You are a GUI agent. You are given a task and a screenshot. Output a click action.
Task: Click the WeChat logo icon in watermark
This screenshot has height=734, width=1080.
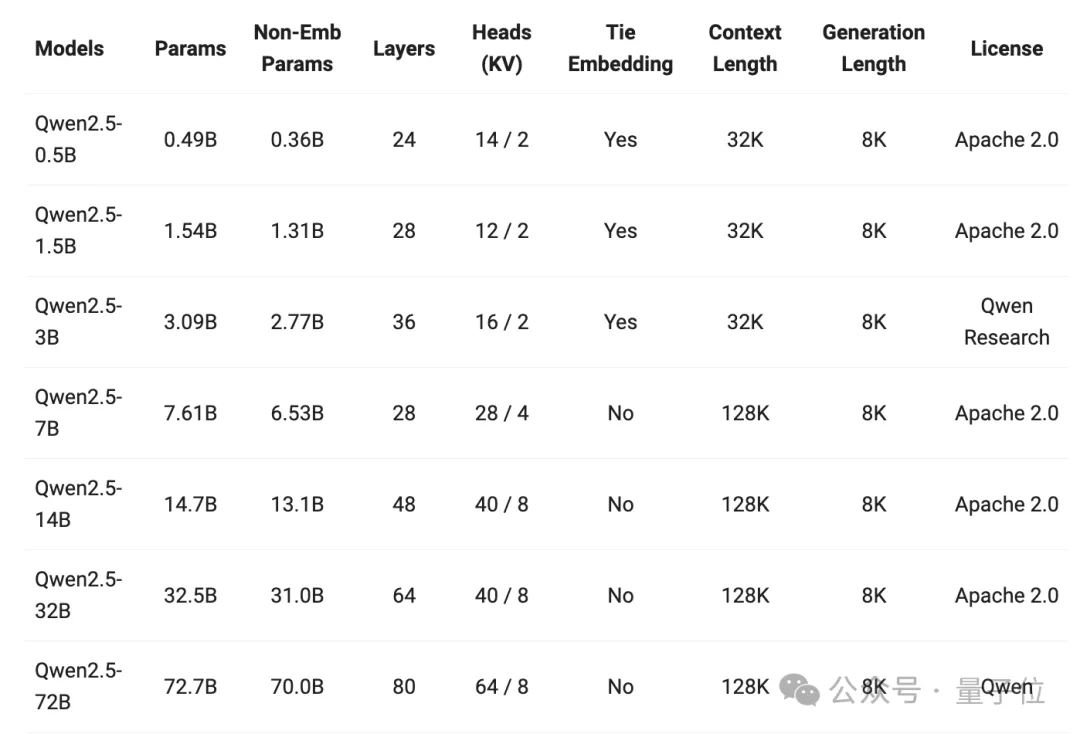(799, 689)
